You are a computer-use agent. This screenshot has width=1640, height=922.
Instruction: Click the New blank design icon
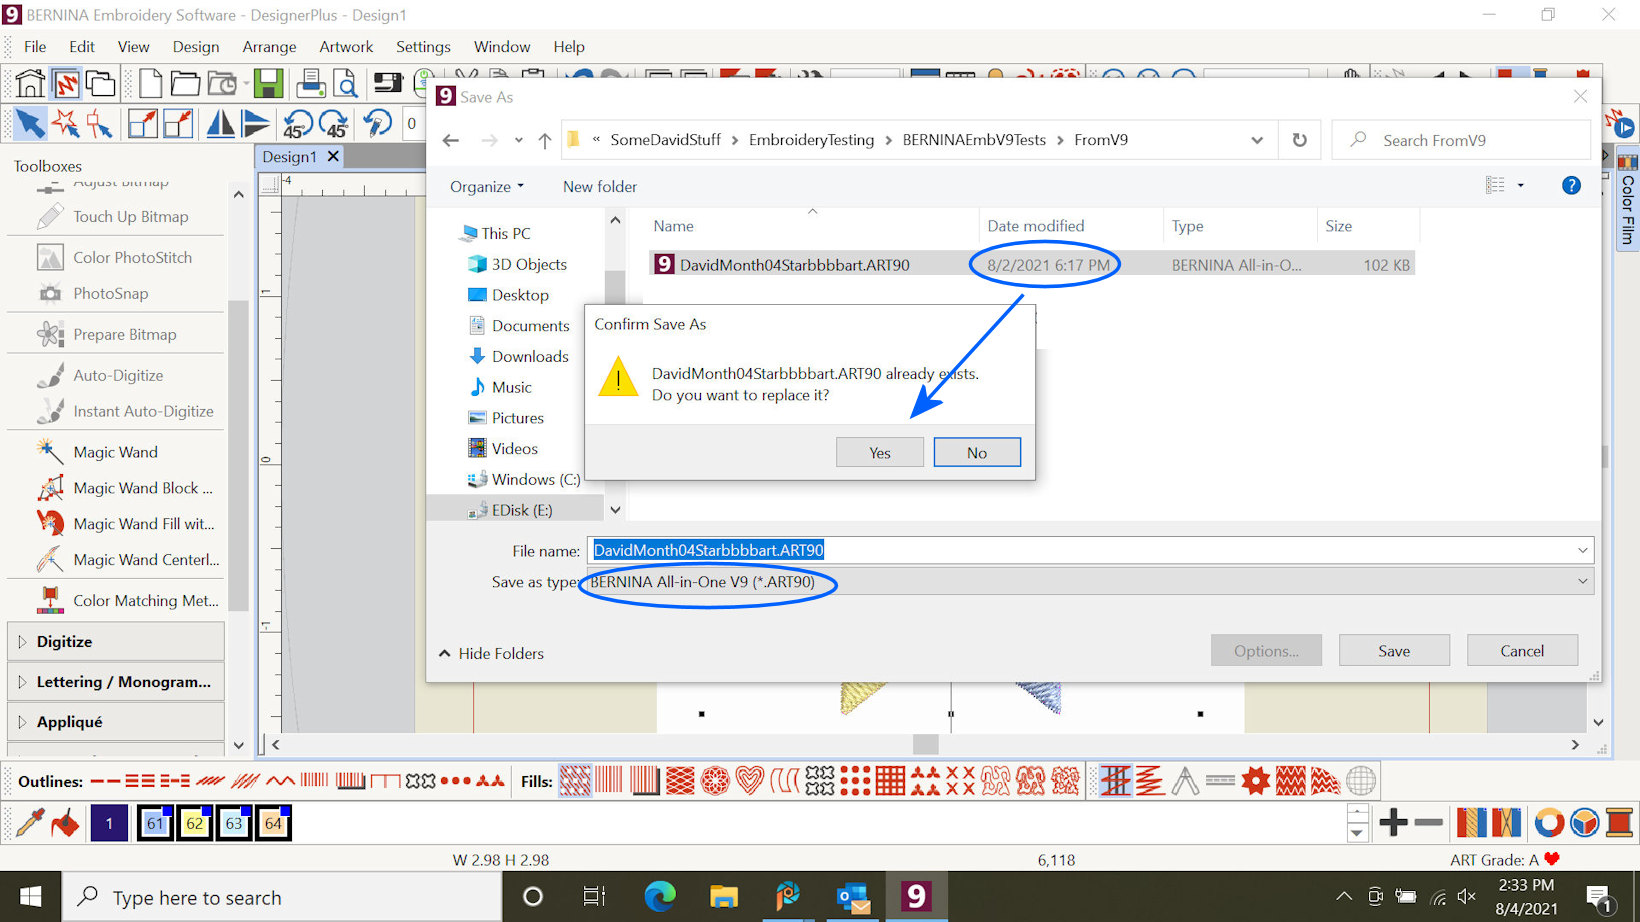pyautogui.click(x=150, y=83)
